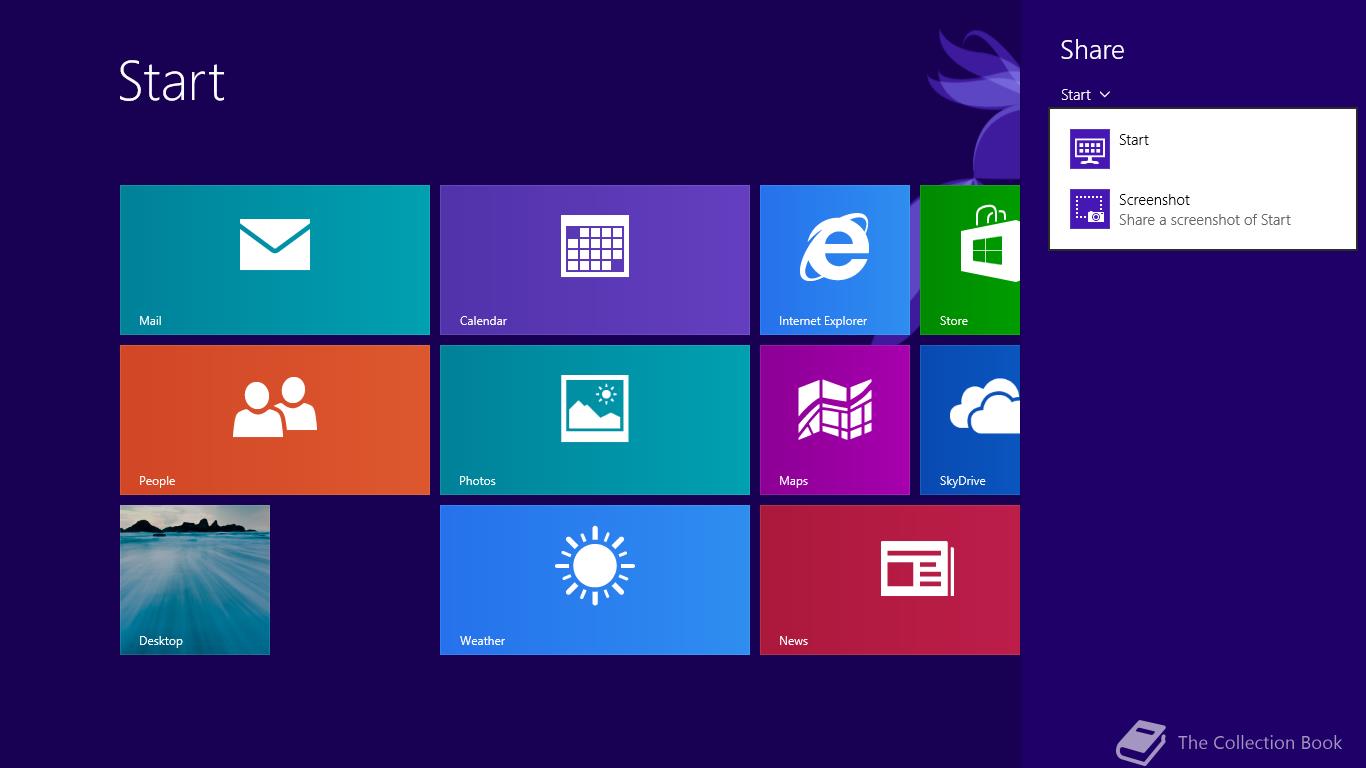Click the large Start screen title
Image resolution: width=1366 pixels, height=768 pixels.
click(x=172, y=81)
